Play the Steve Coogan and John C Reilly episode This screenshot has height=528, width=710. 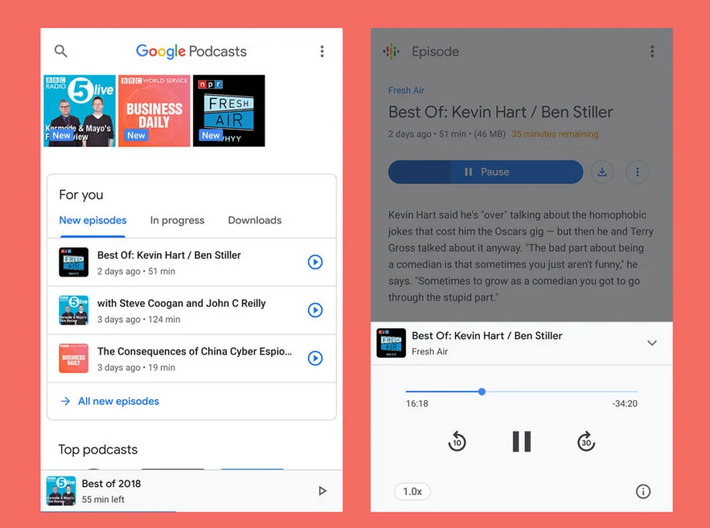tap(315, 310)
